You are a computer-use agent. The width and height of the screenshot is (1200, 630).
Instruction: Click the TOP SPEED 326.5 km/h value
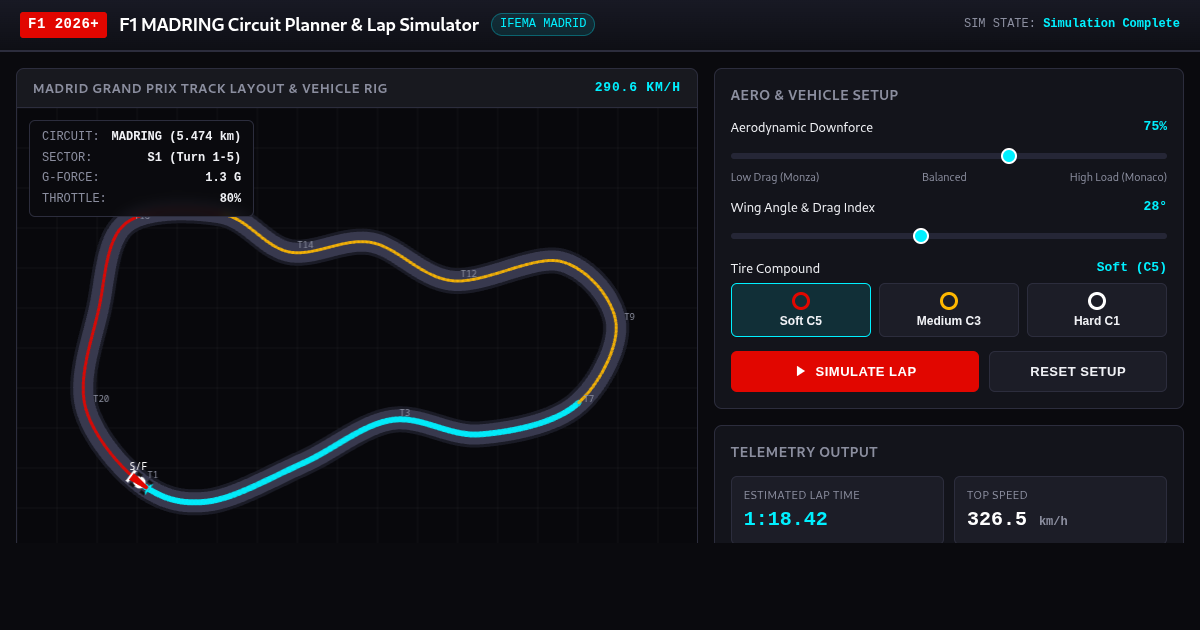[1017, 520]
